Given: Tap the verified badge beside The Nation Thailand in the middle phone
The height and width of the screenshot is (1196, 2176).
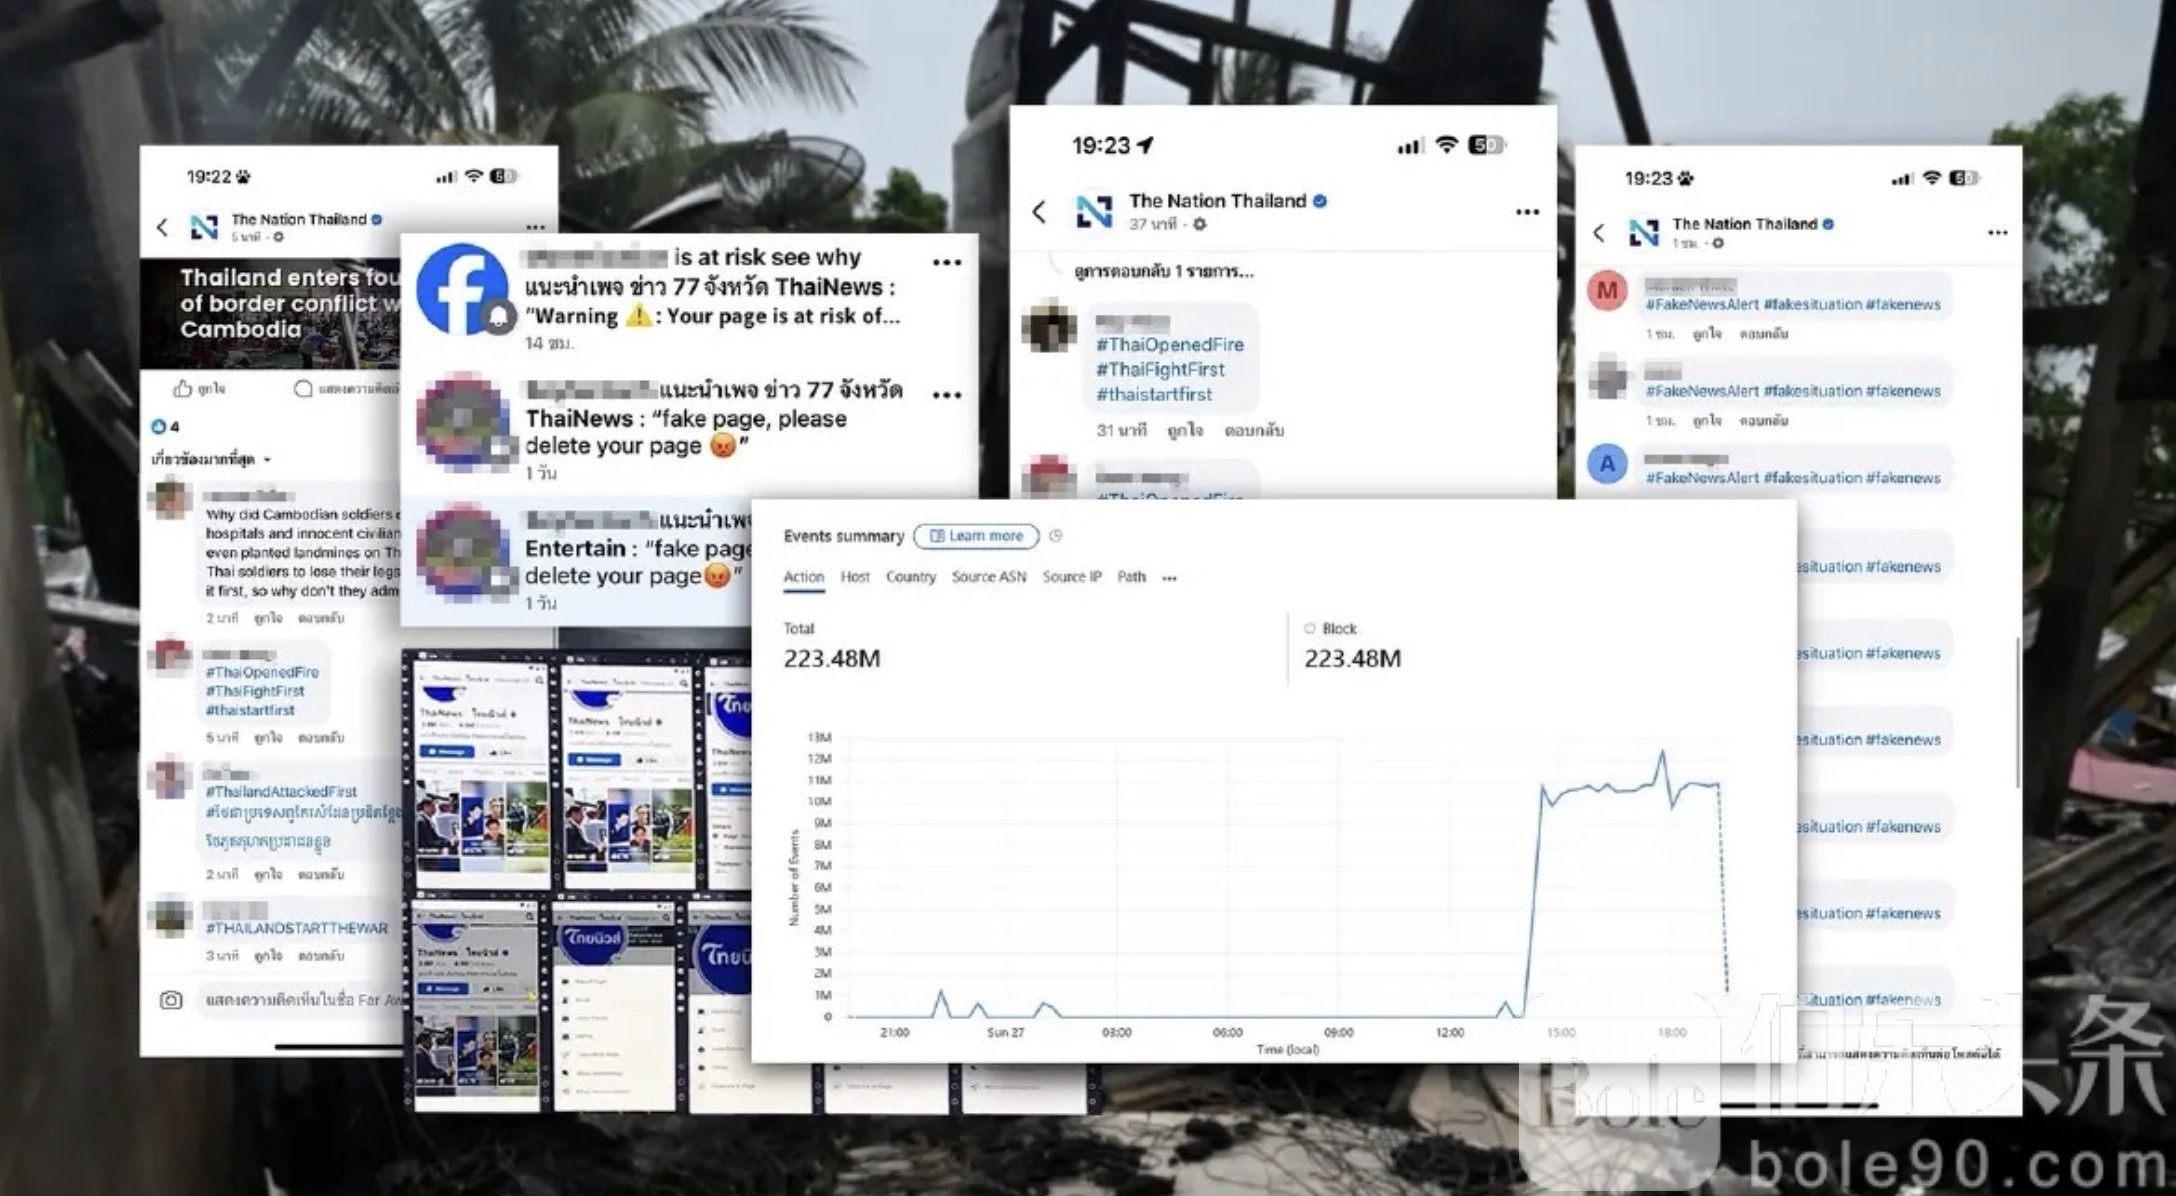Looking at the screenshot, I should coord(1320,201).
